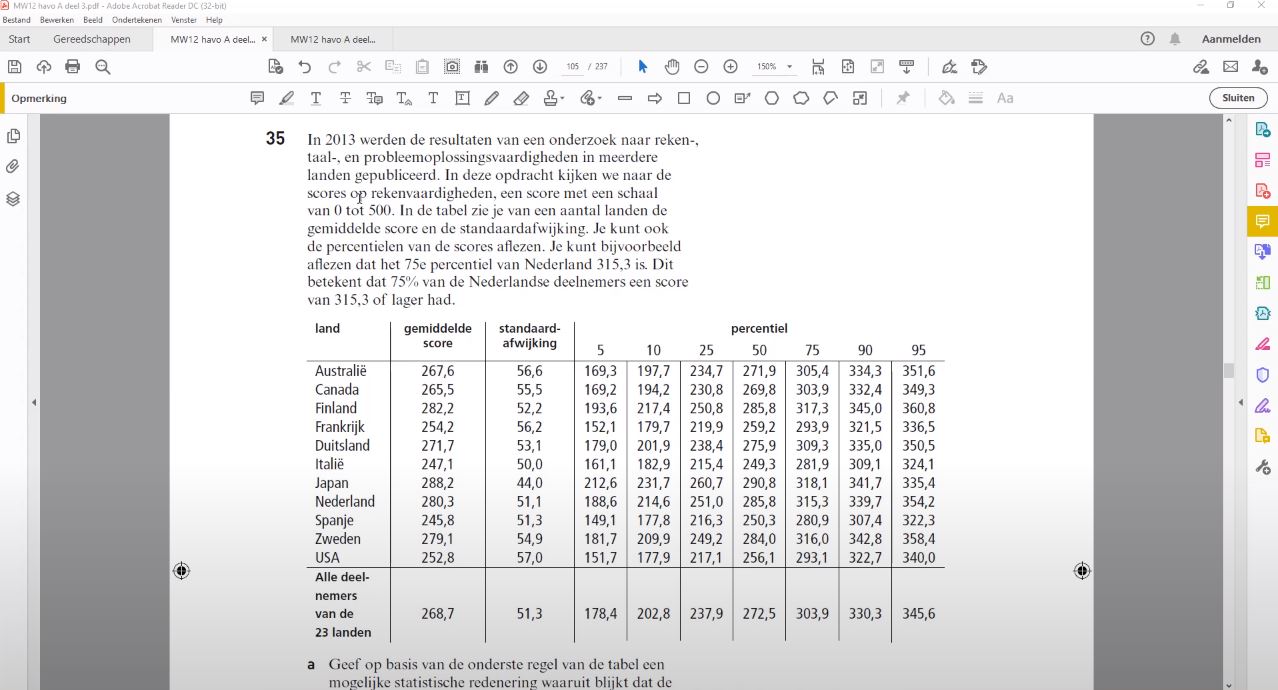Screen dimensions: 1278x690
Task: Open the fit page width options
Action: (x=818, y=67)
